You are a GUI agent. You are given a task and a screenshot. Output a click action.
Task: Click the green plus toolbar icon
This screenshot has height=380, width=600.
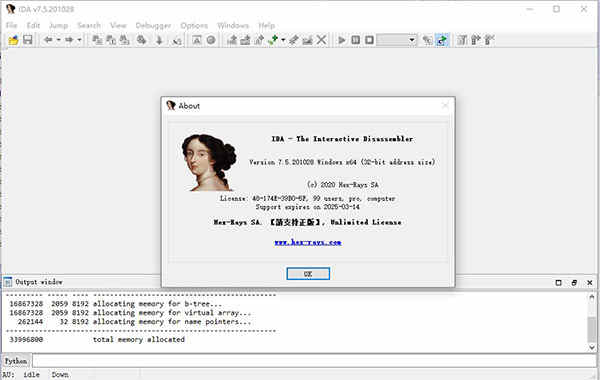pos(273,40)
